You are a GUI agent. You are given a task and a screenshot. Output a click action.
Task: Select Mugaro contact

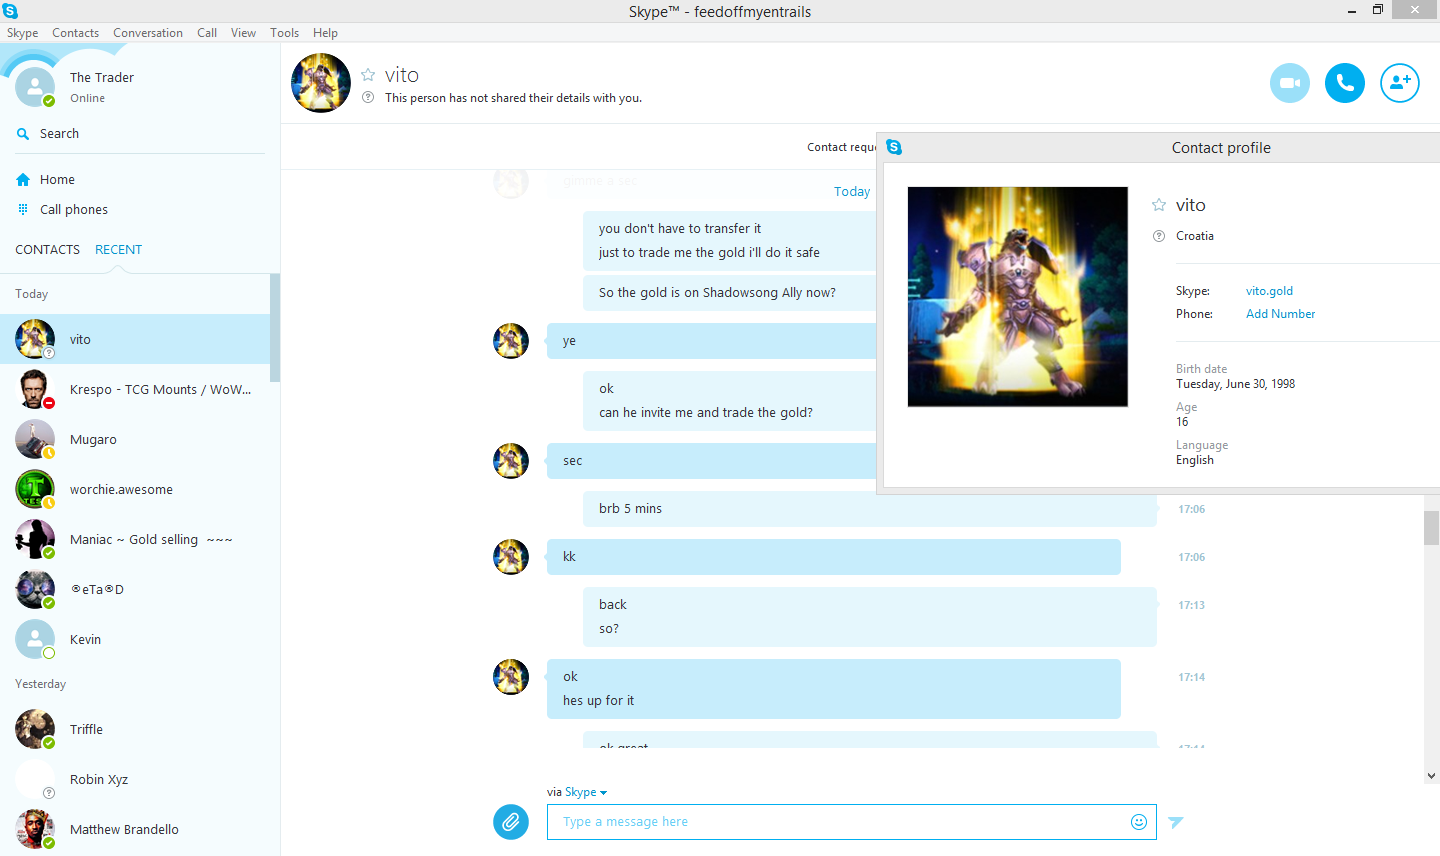pos(135,439)
